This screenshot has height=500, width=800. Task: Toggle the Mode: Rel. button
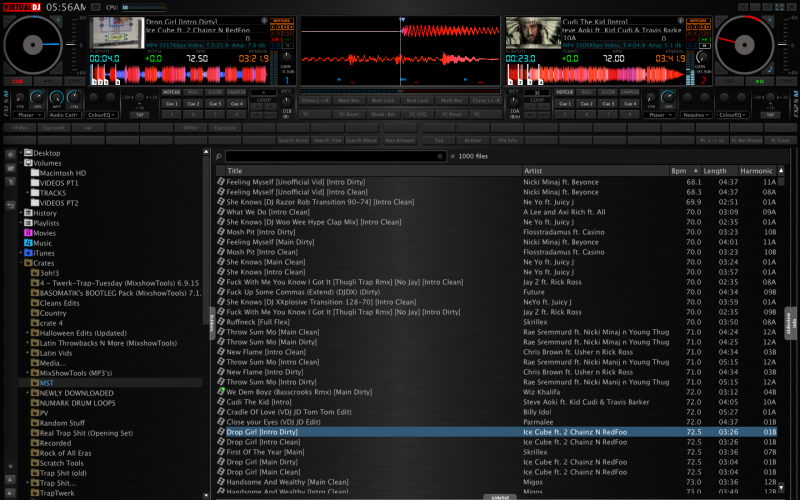click(383, 114)
